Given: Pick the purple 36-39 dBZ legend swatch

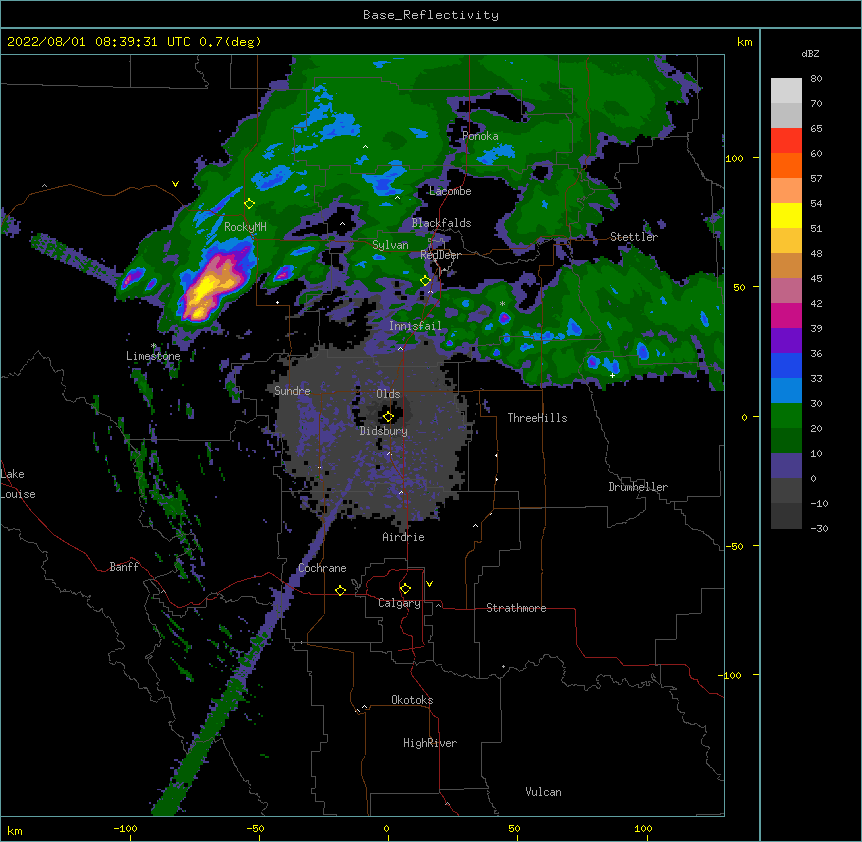Looking at the screenshot, I should pos(786,341).
